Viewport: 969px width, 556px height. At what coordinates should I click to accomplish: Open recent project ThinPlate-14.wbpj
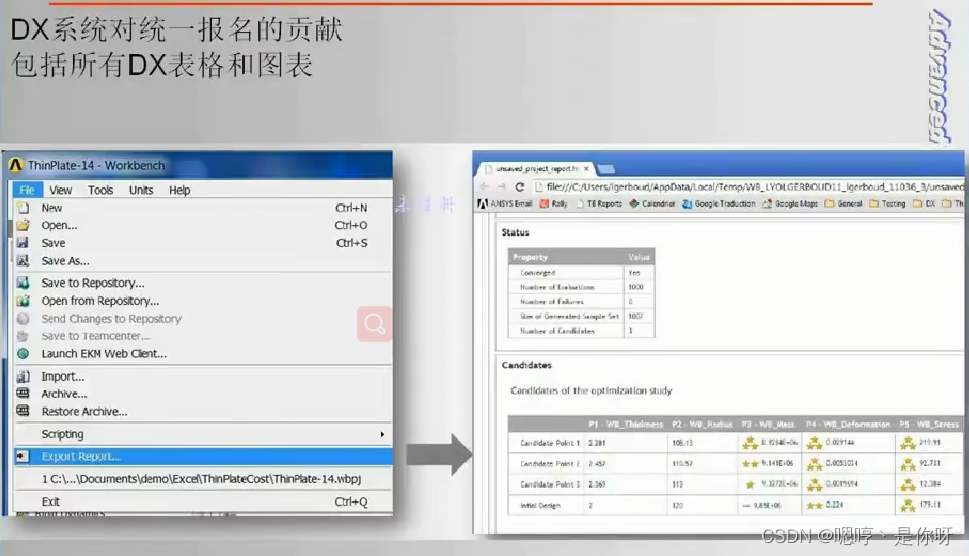(203, 479)
